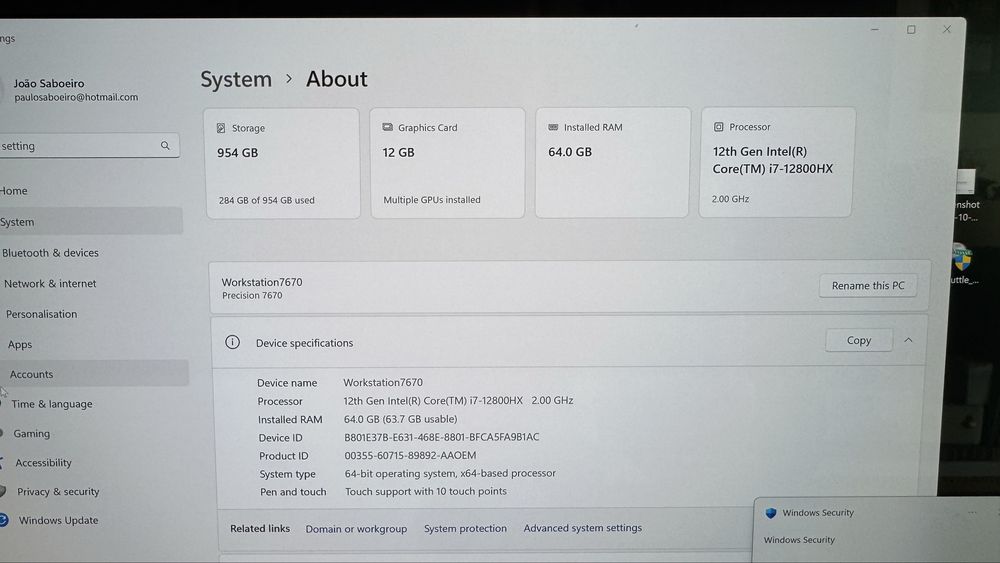Minimize the Settings window
1000x563 pixels.
tap(875, 29)
